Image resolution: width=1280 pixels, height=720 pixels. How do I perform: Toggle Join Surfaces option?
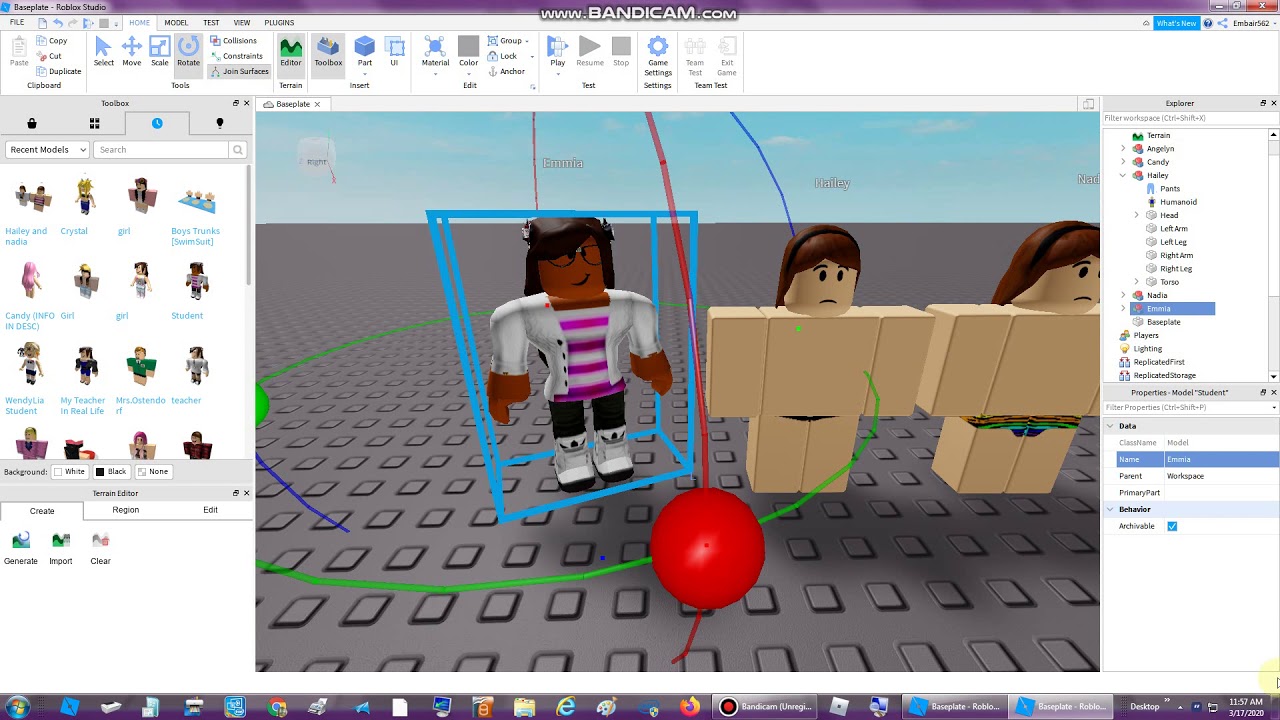coord(239,71)
